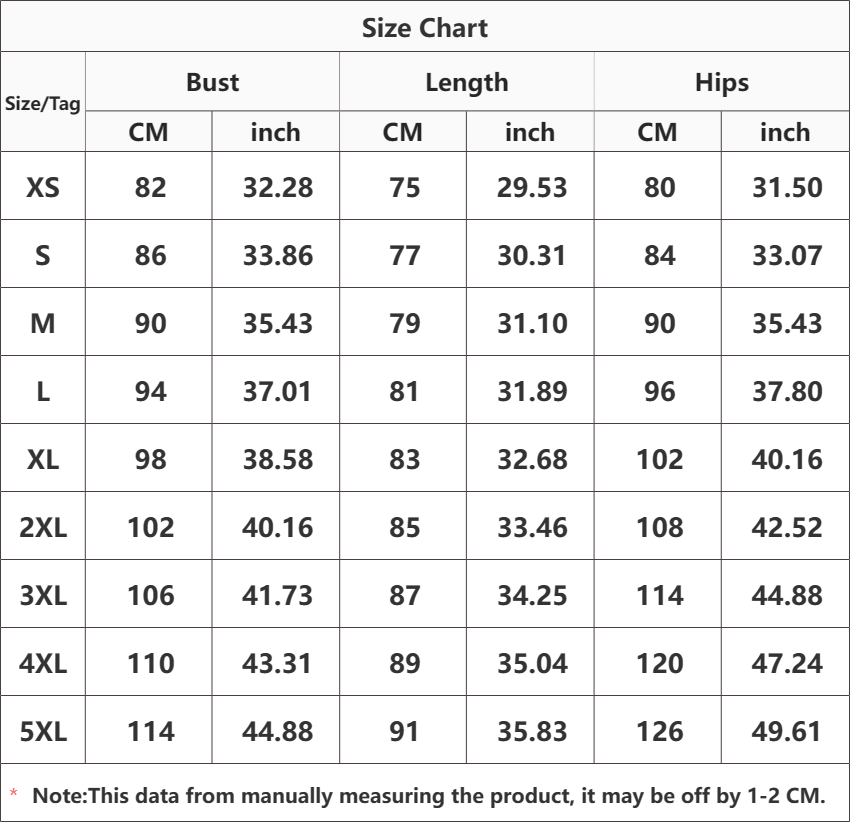
Task: Click L bust inch value 37.01
Action: click(x=277, y=391)
